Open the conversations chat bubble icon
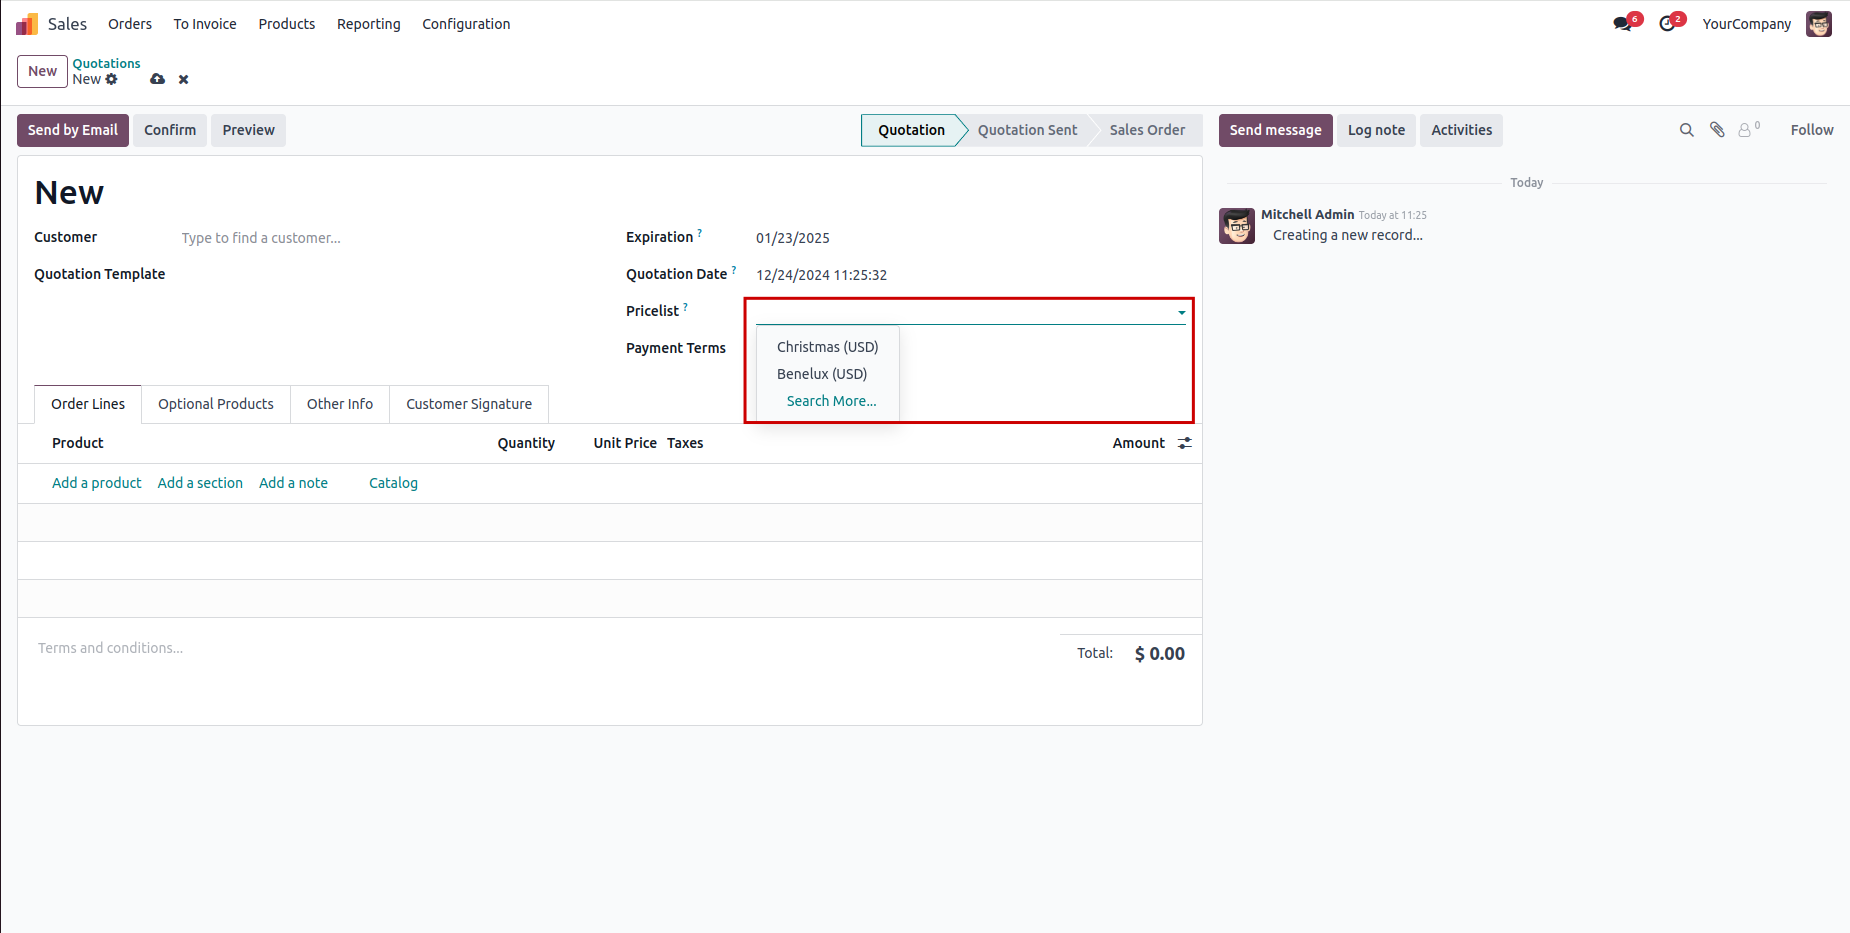1850x933 pixels. point(1622,24)
